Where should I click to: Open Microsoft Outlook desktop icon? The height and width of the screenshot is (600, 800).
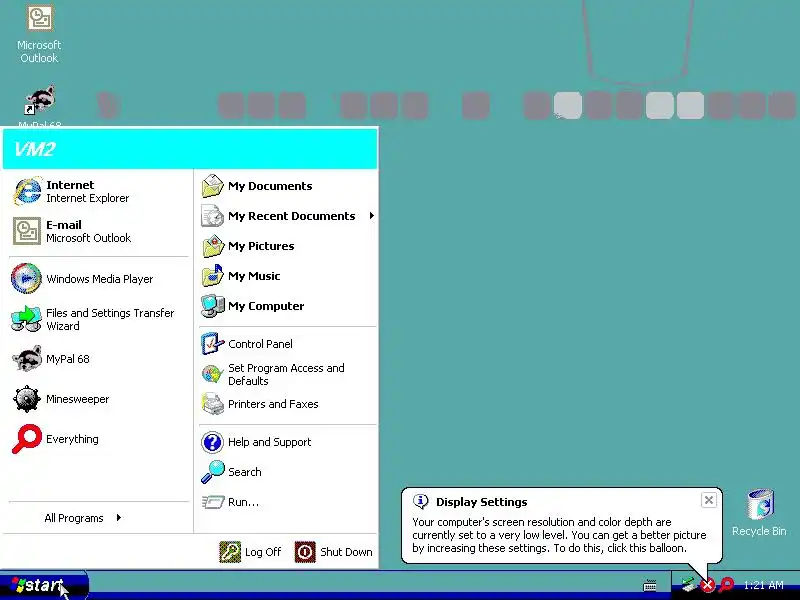pyautogui.click(x=39, y=33)
